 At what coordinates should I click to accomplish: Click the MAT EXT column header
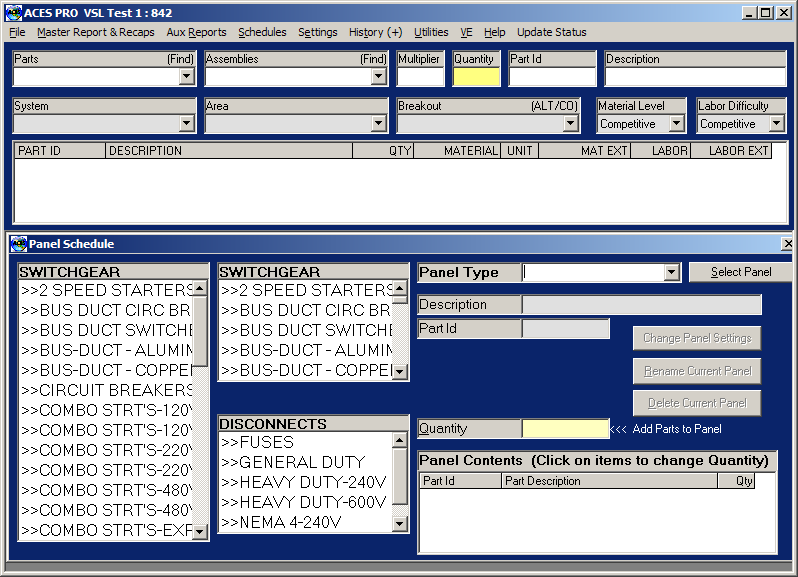tap(585, 151)
